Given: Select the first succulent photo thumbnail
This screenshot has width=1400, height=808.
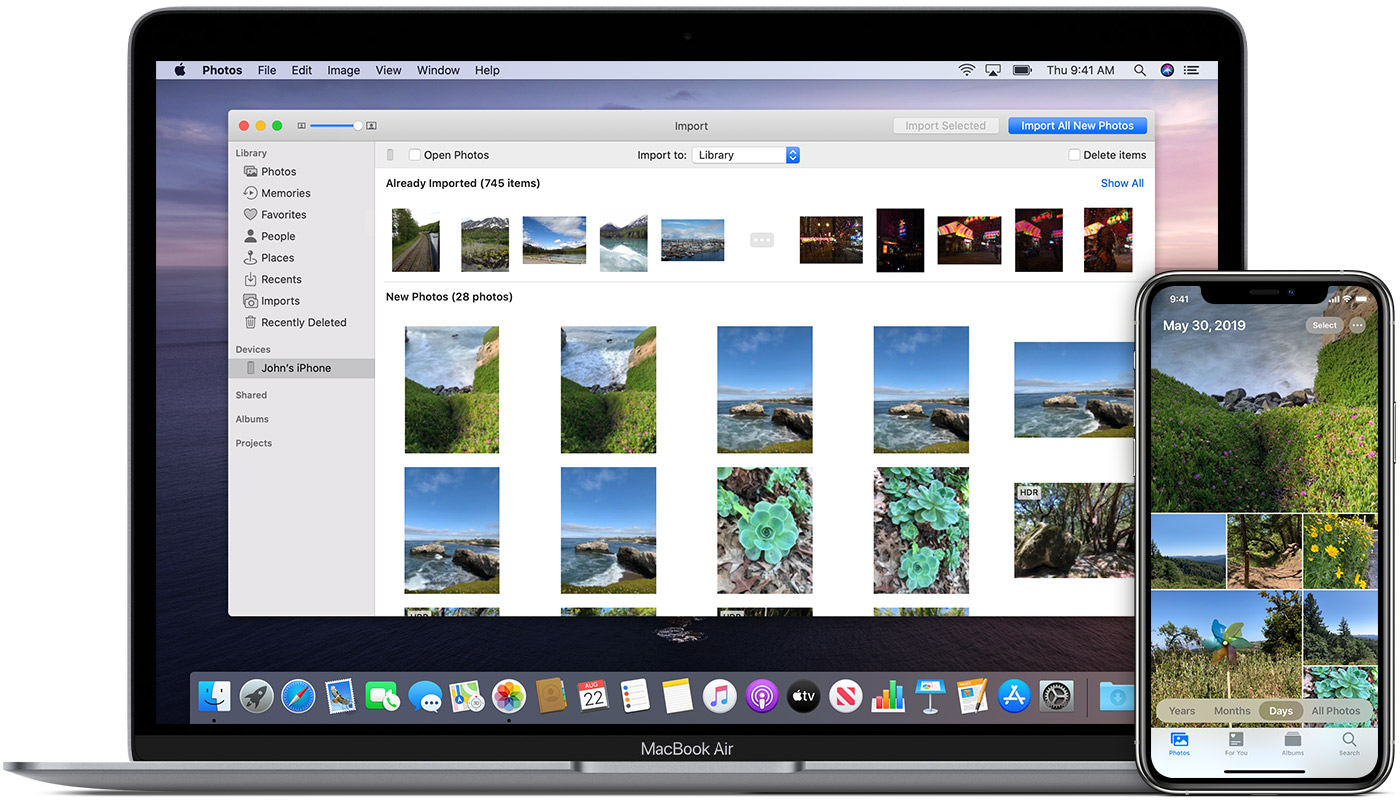Looking at the screenshot, I should point(764,530).
